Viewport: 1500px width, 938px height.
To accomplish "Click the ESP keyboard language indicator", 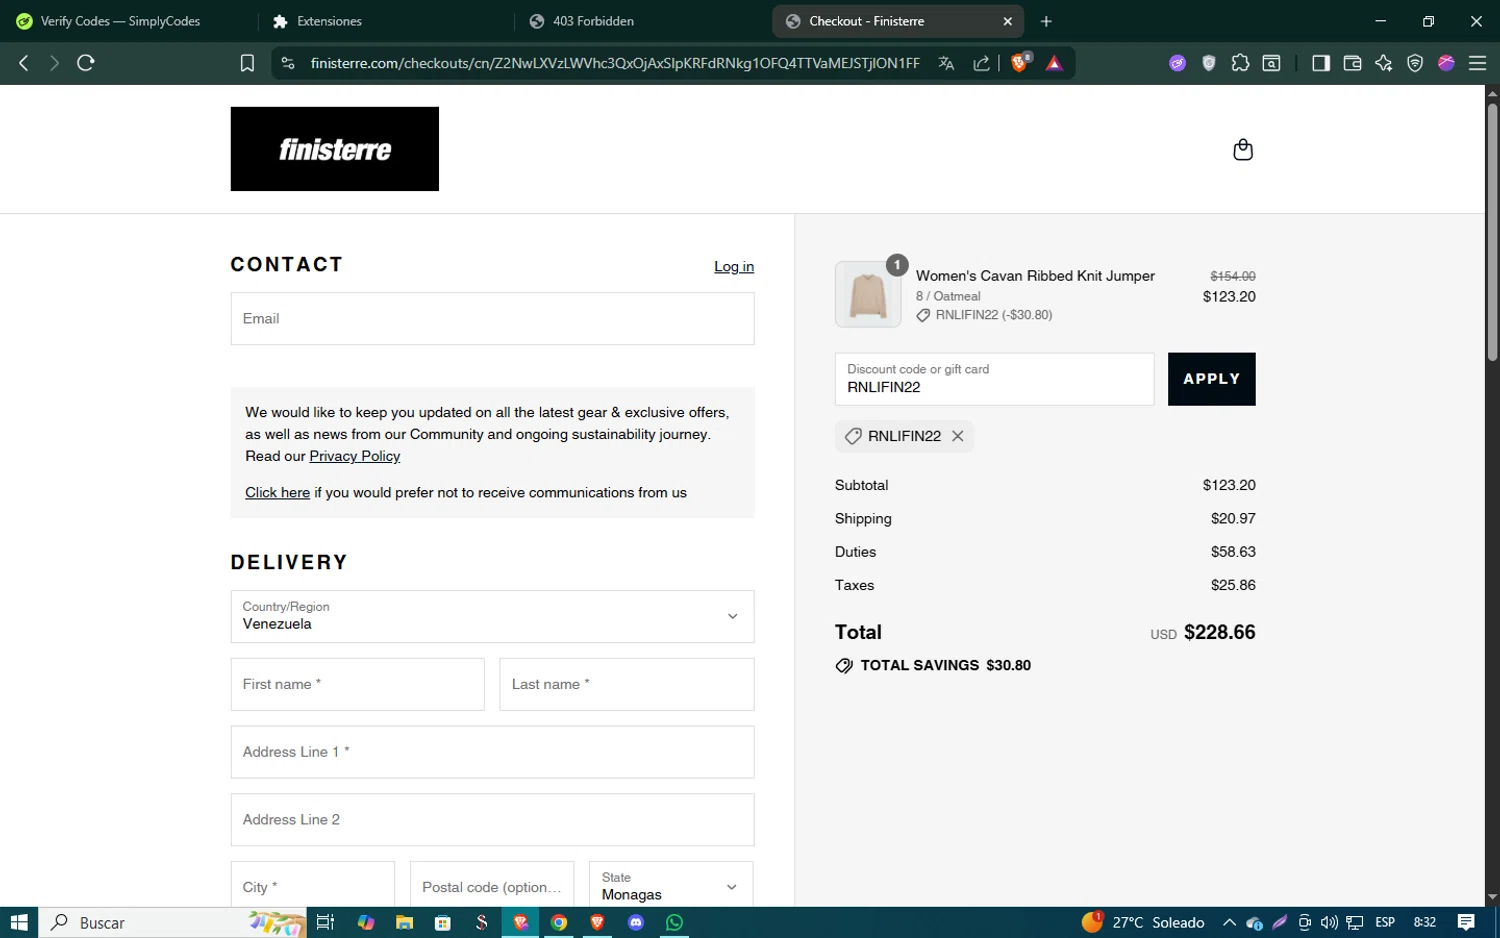I will [x=1385, y=922].
